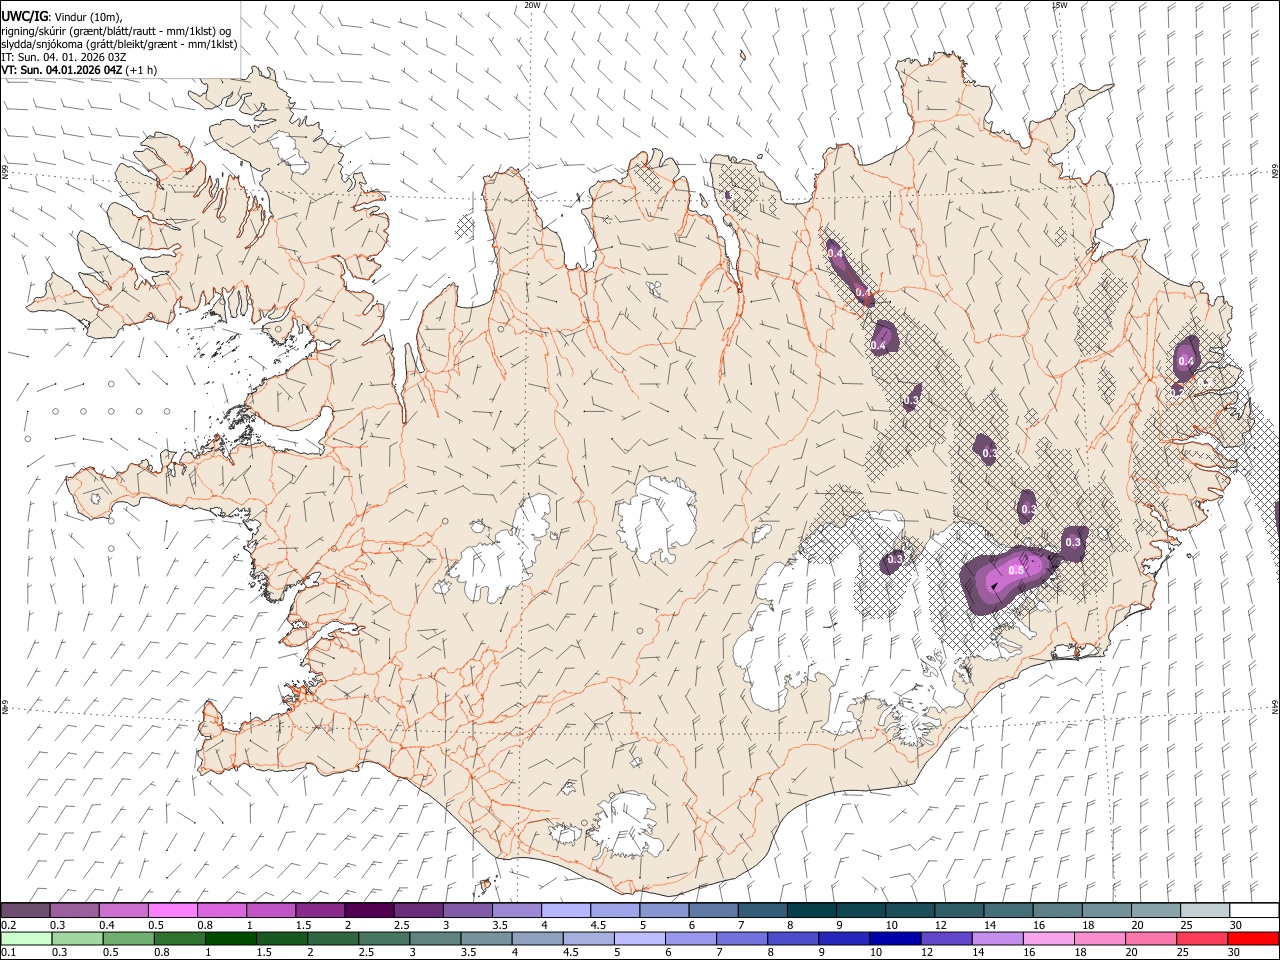Select the lilac 14 rain legend swatch
The width and height of the screenshot is (1280, 960).
[997, 938]
